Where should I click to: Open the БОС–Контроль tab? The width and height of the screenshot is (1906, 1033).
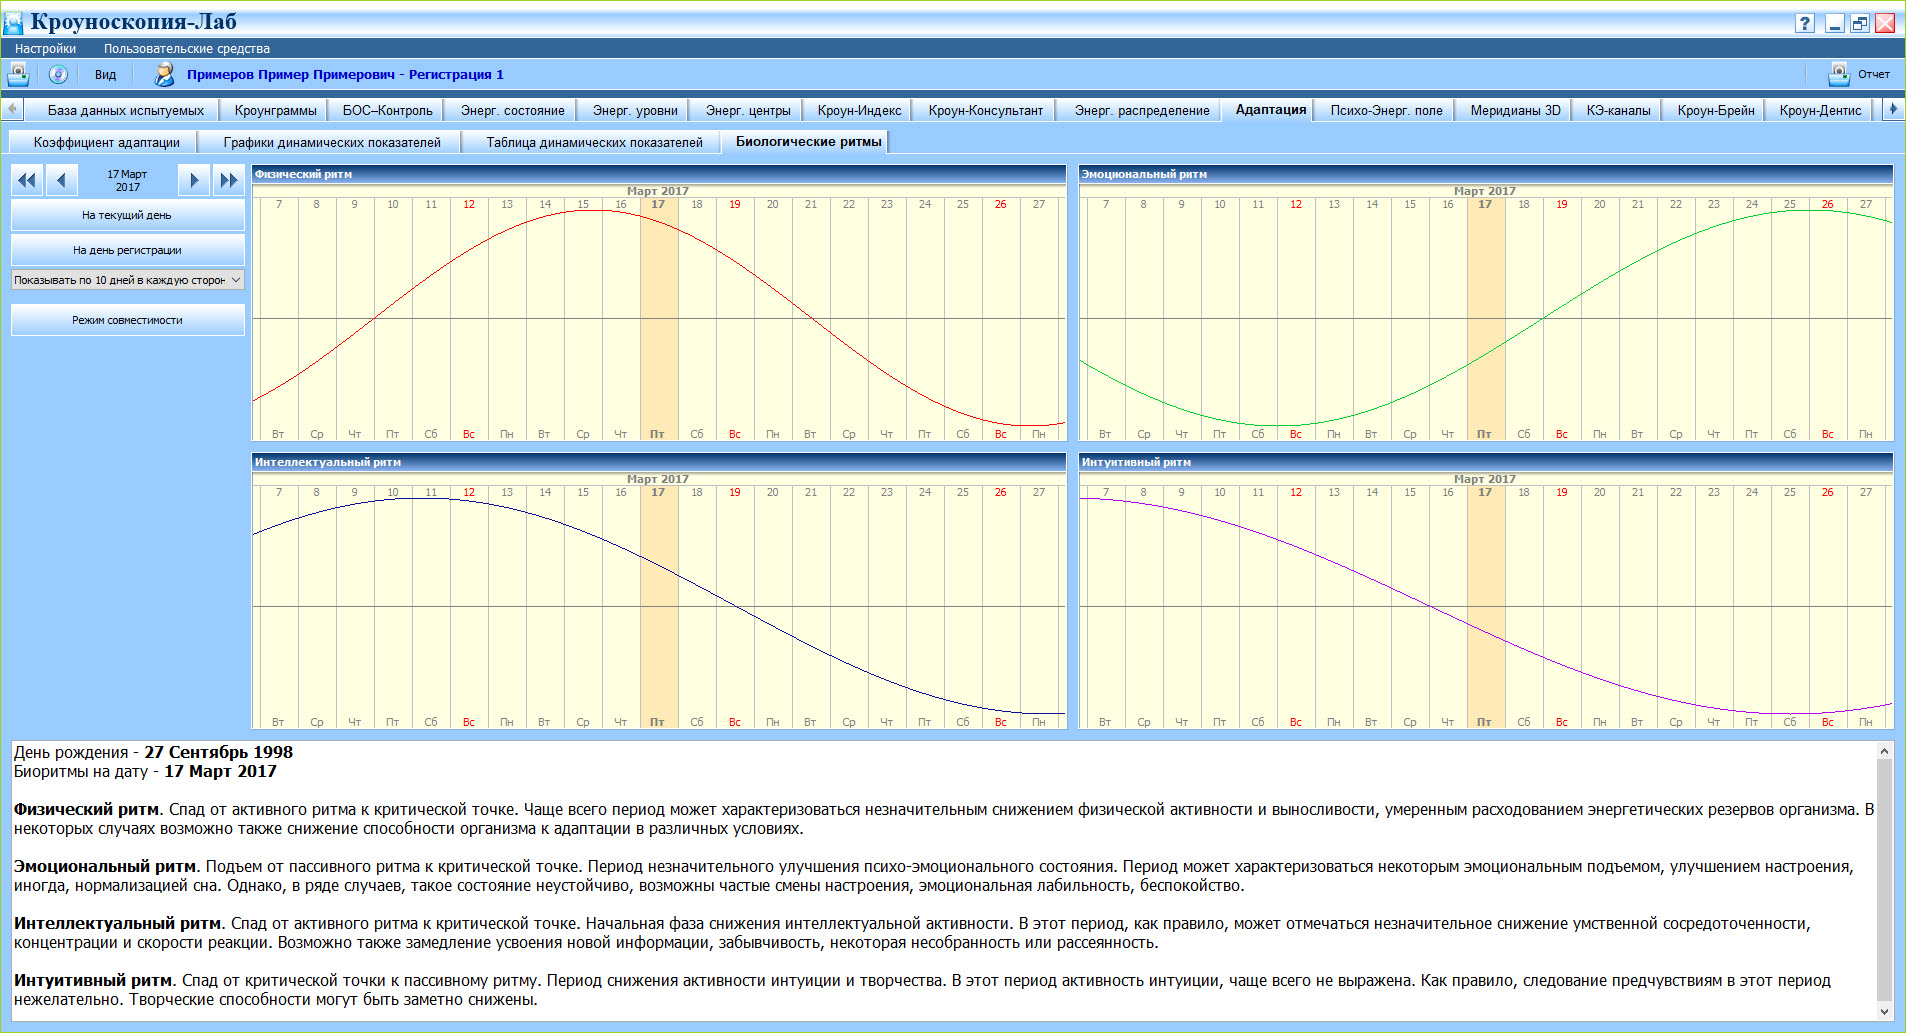point(387,110)
